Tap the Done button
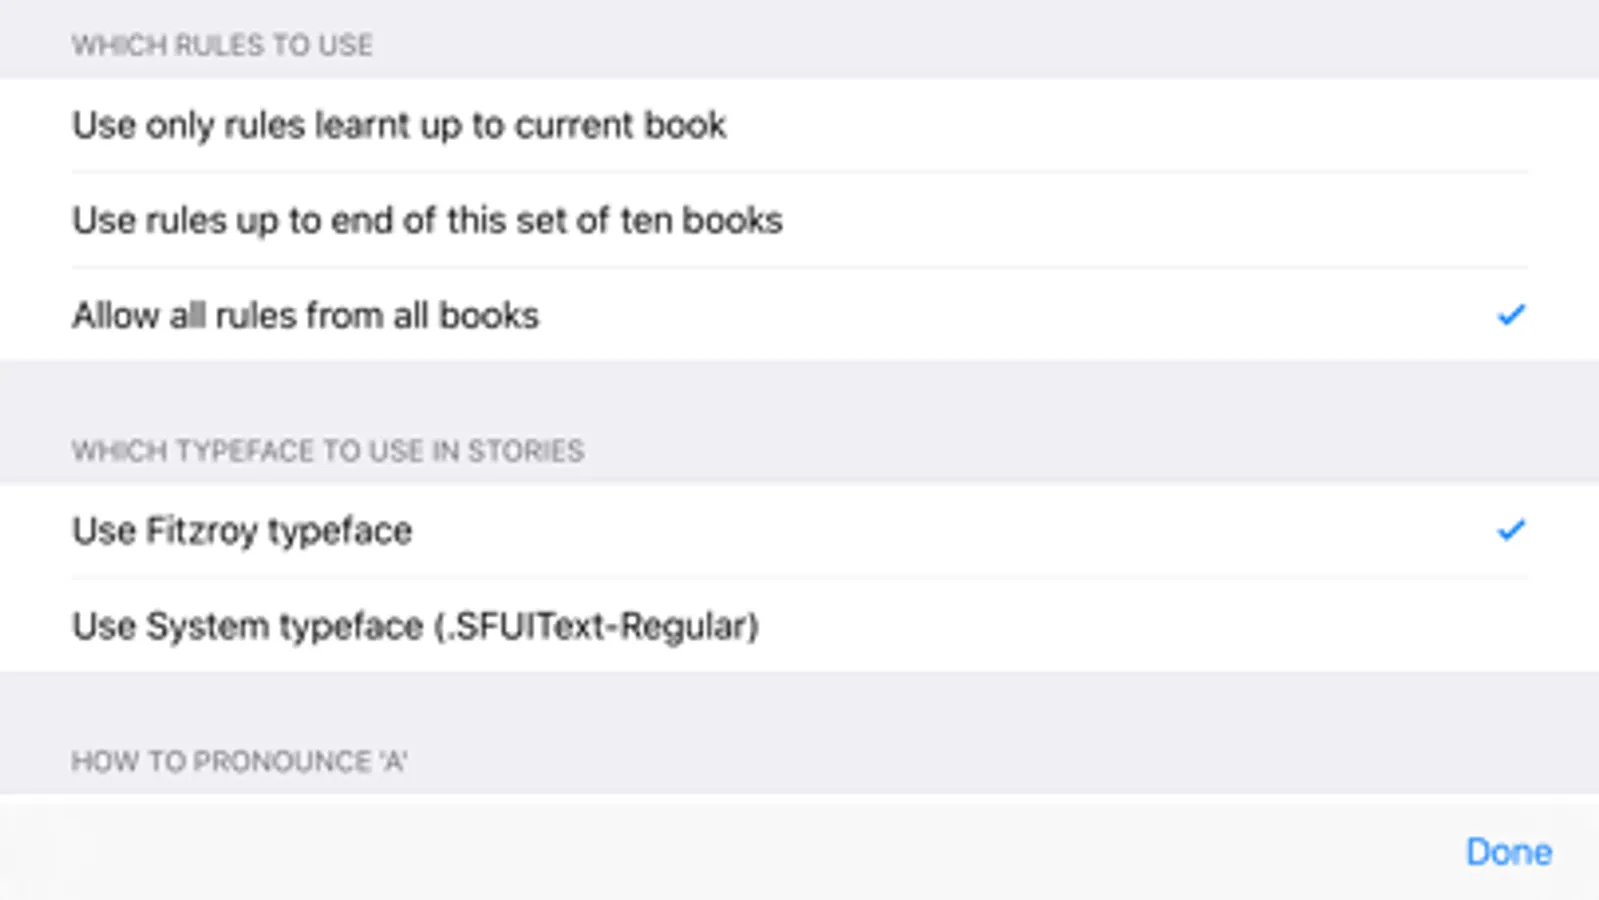Viewport: 1599px width, 900px height. [1508, 852]
